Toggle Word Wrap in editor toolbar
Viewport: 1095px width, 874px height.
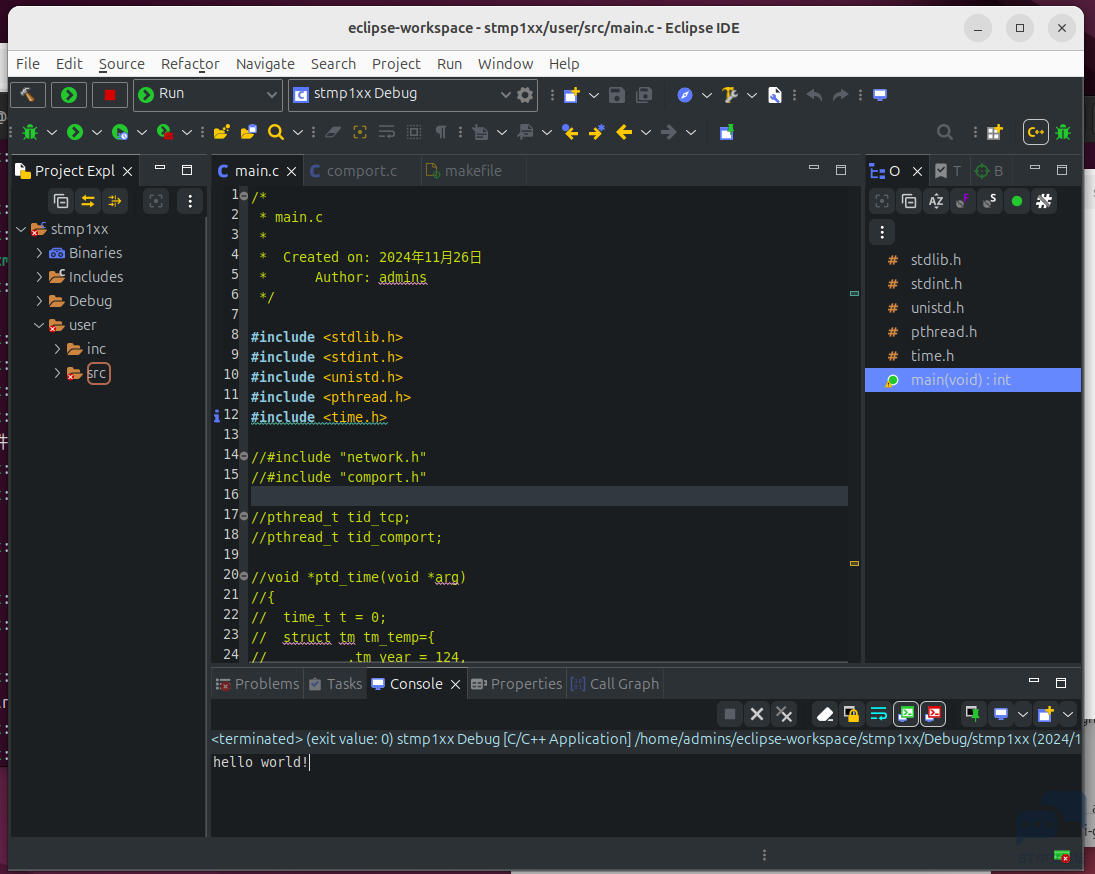[387, 132]
